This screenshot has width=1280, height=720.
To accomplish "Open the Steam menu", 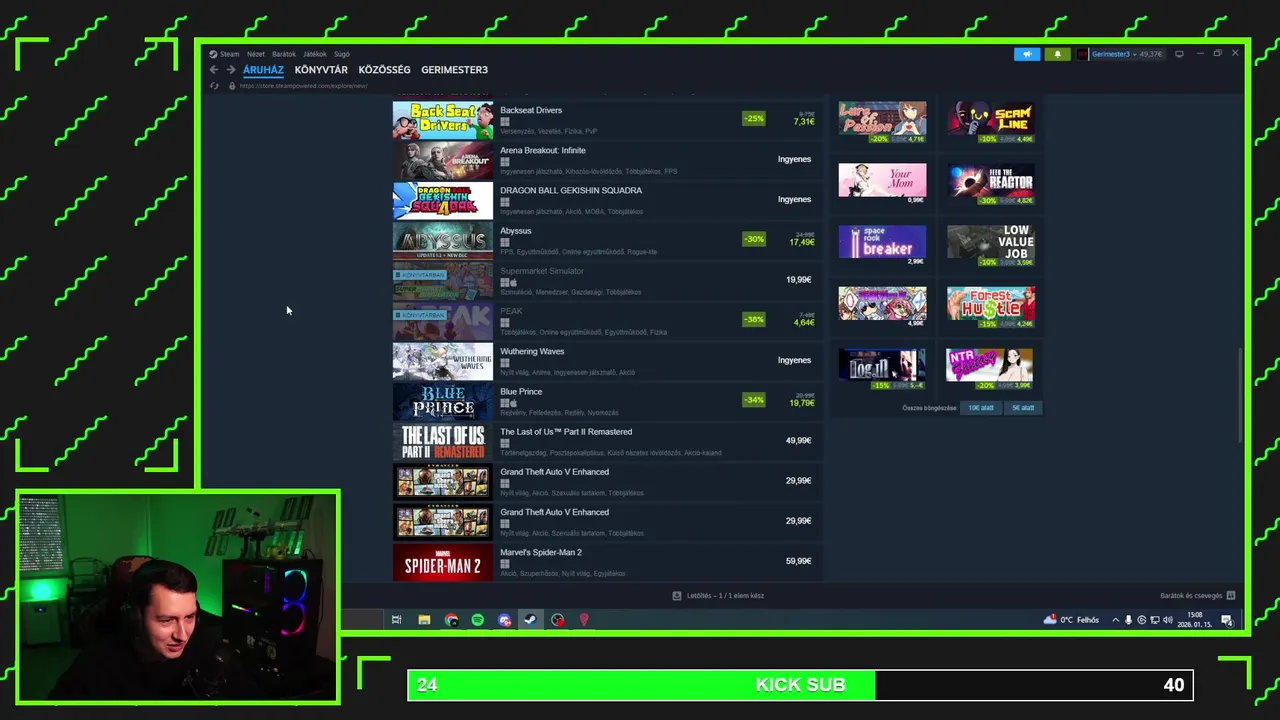I will point(230,54).
